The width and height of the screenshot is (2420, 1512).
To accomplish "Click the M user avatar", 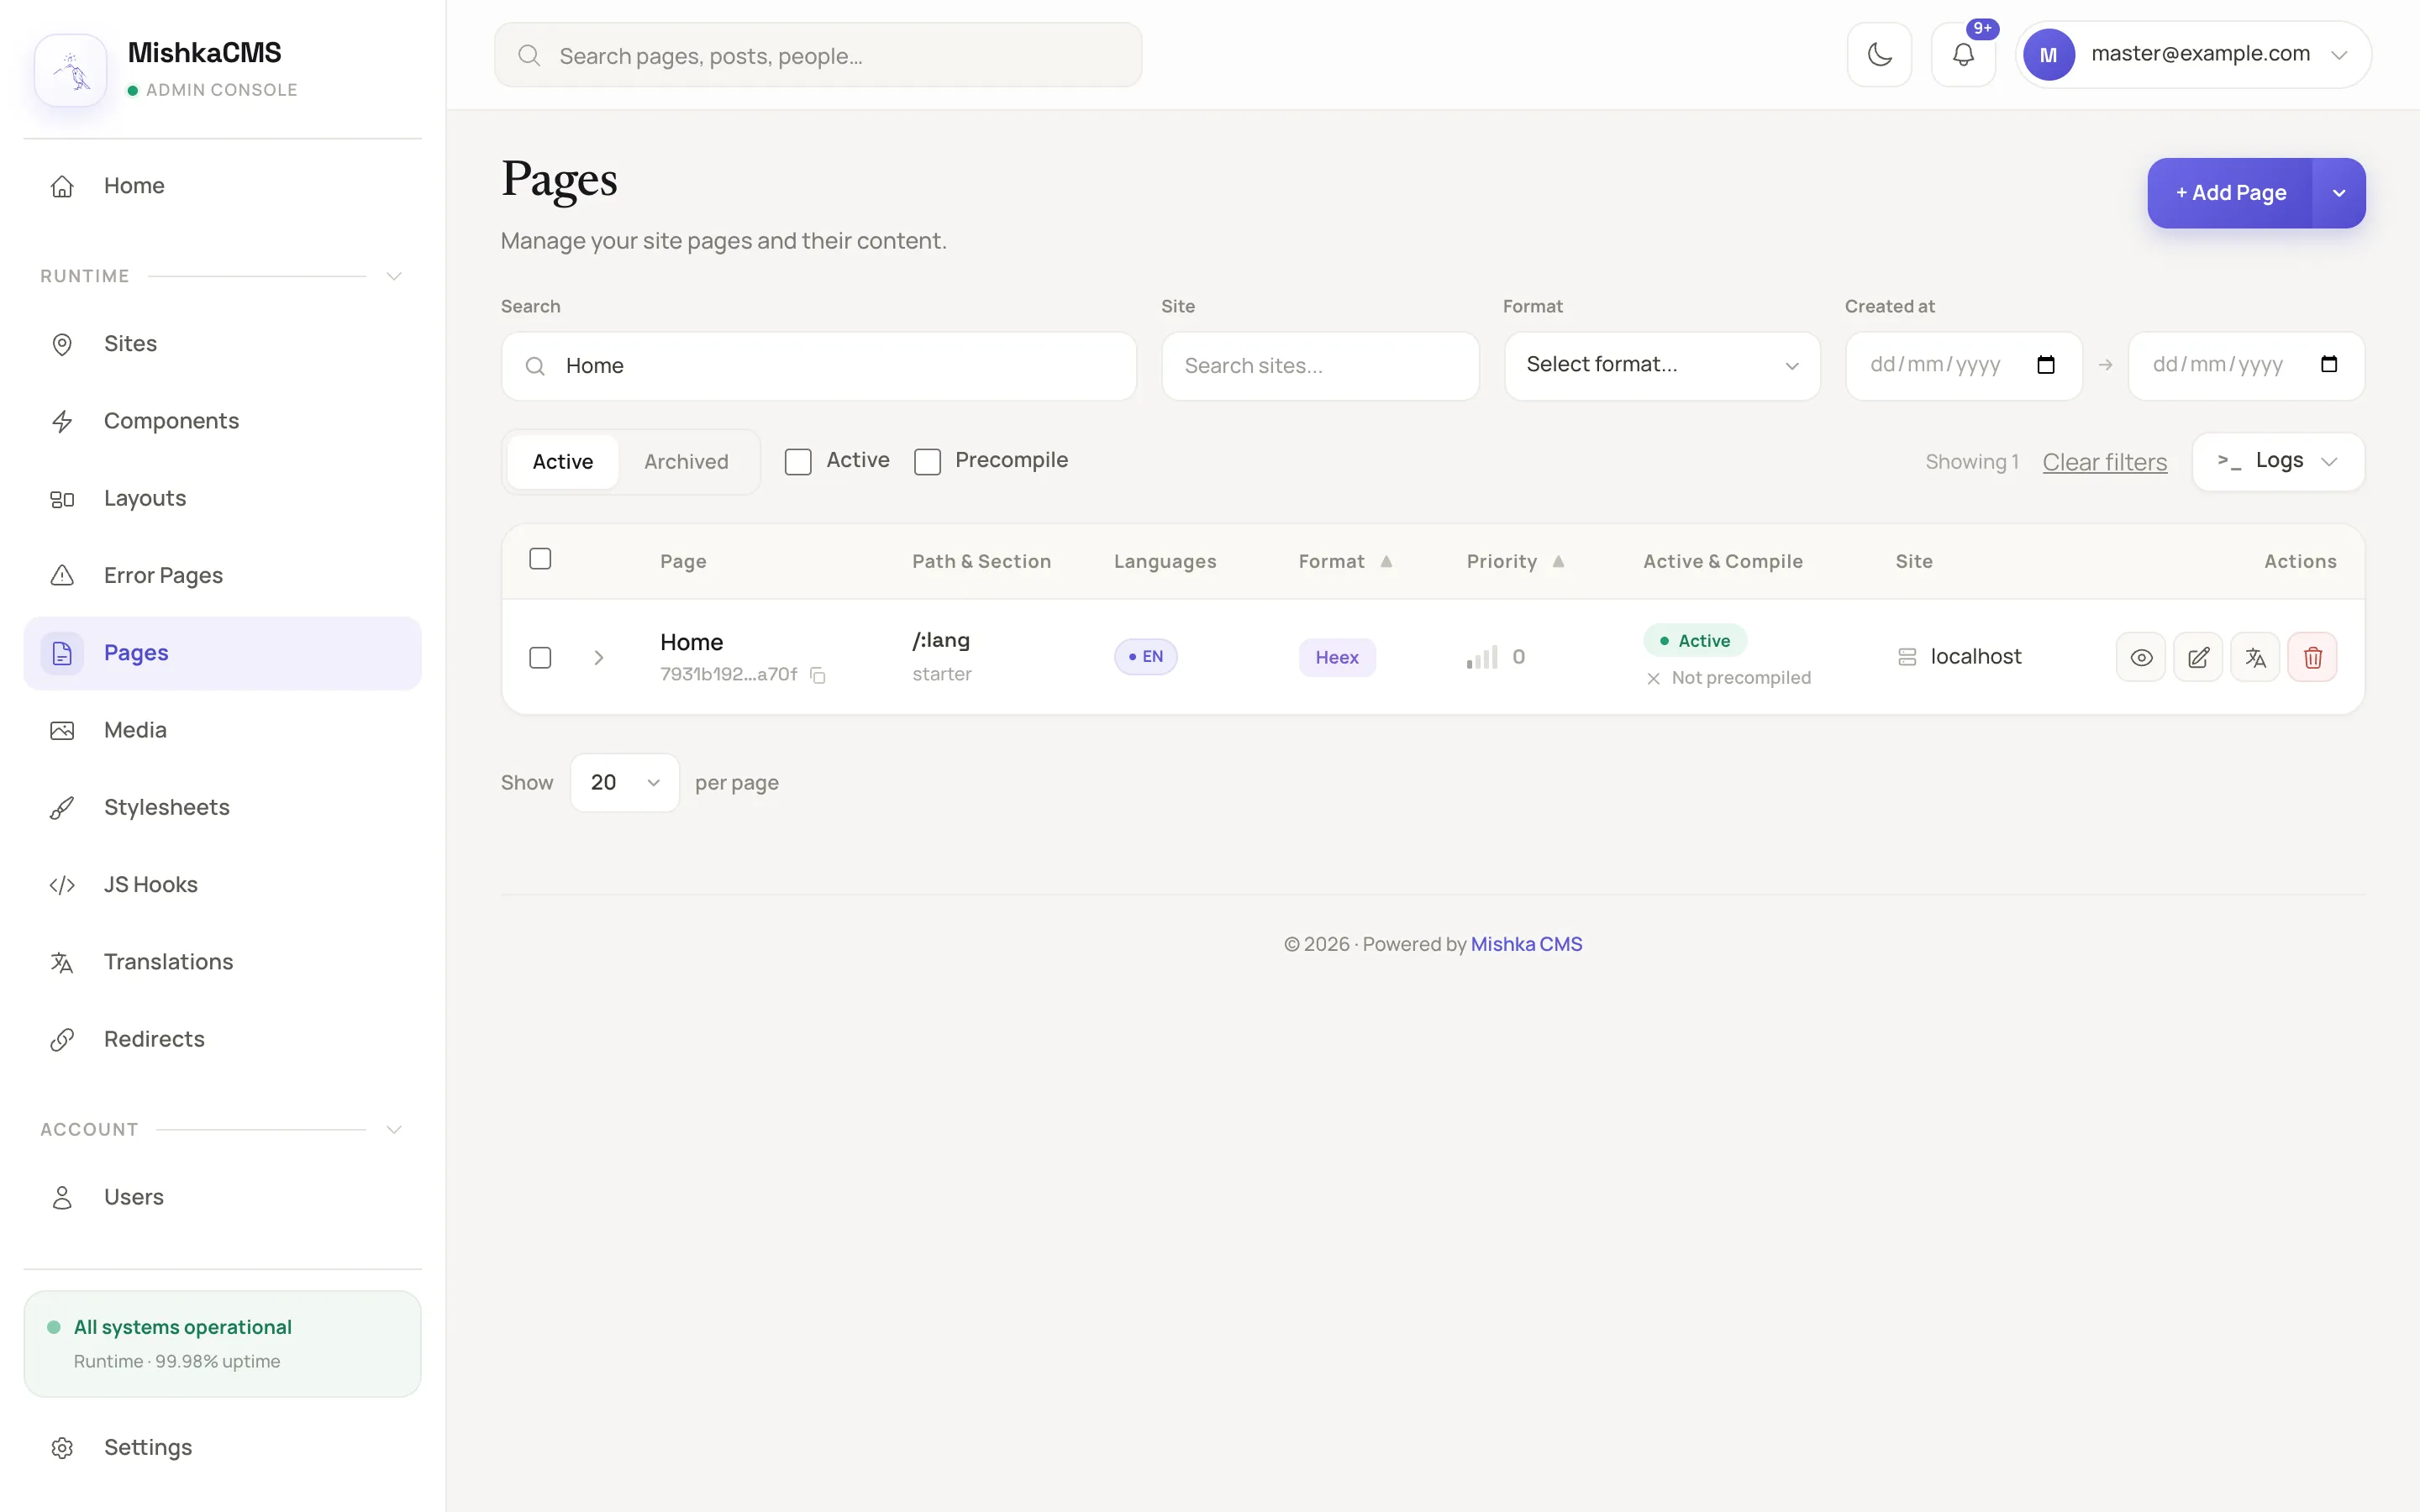I will 2048,55.
